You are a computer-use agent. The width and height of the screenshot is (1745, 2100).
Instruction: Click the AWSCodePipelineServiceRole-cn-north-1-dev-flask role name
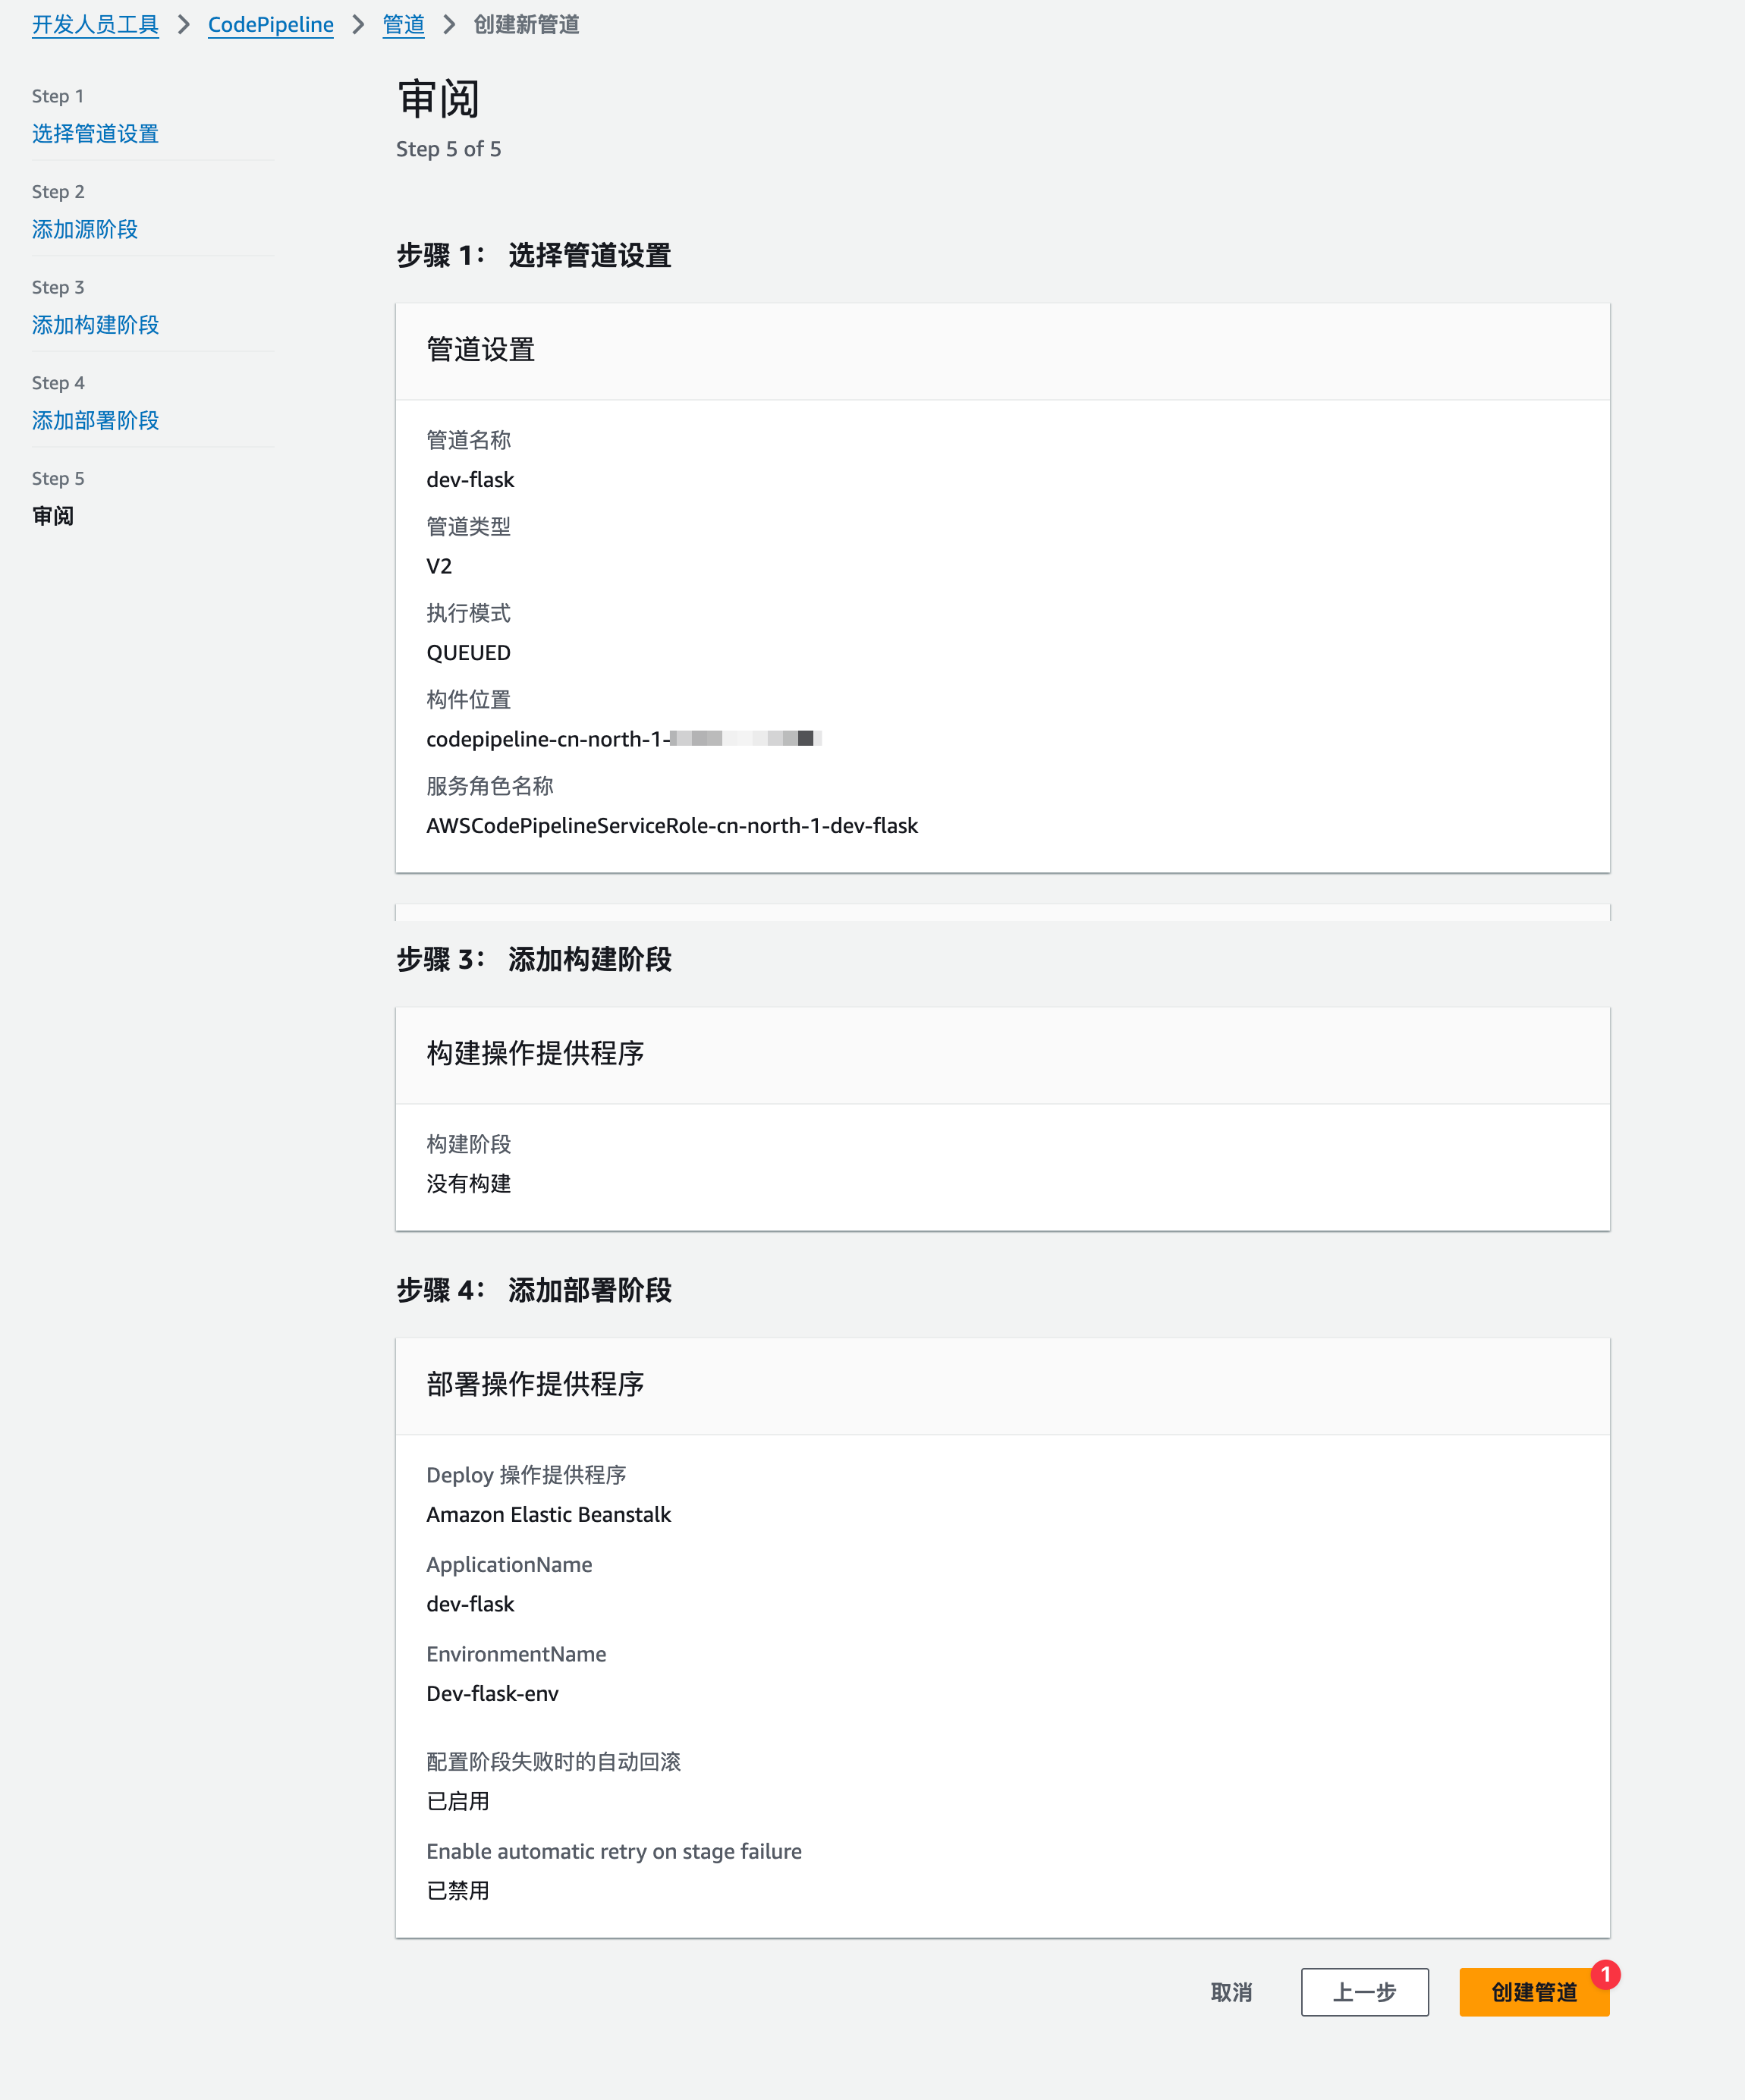672,826
